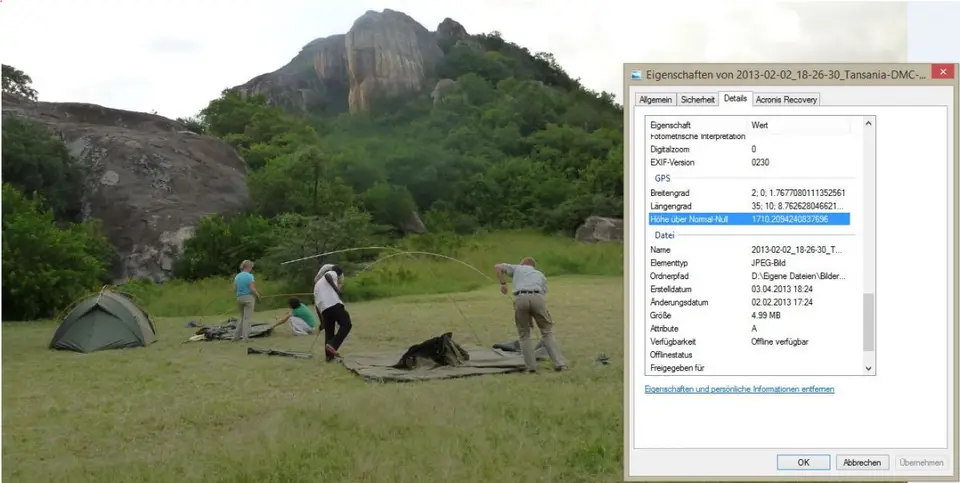This screenshot has height=483, width=960.
Task: Open the Sicherheit tab
Action: (x=697, y=100)
